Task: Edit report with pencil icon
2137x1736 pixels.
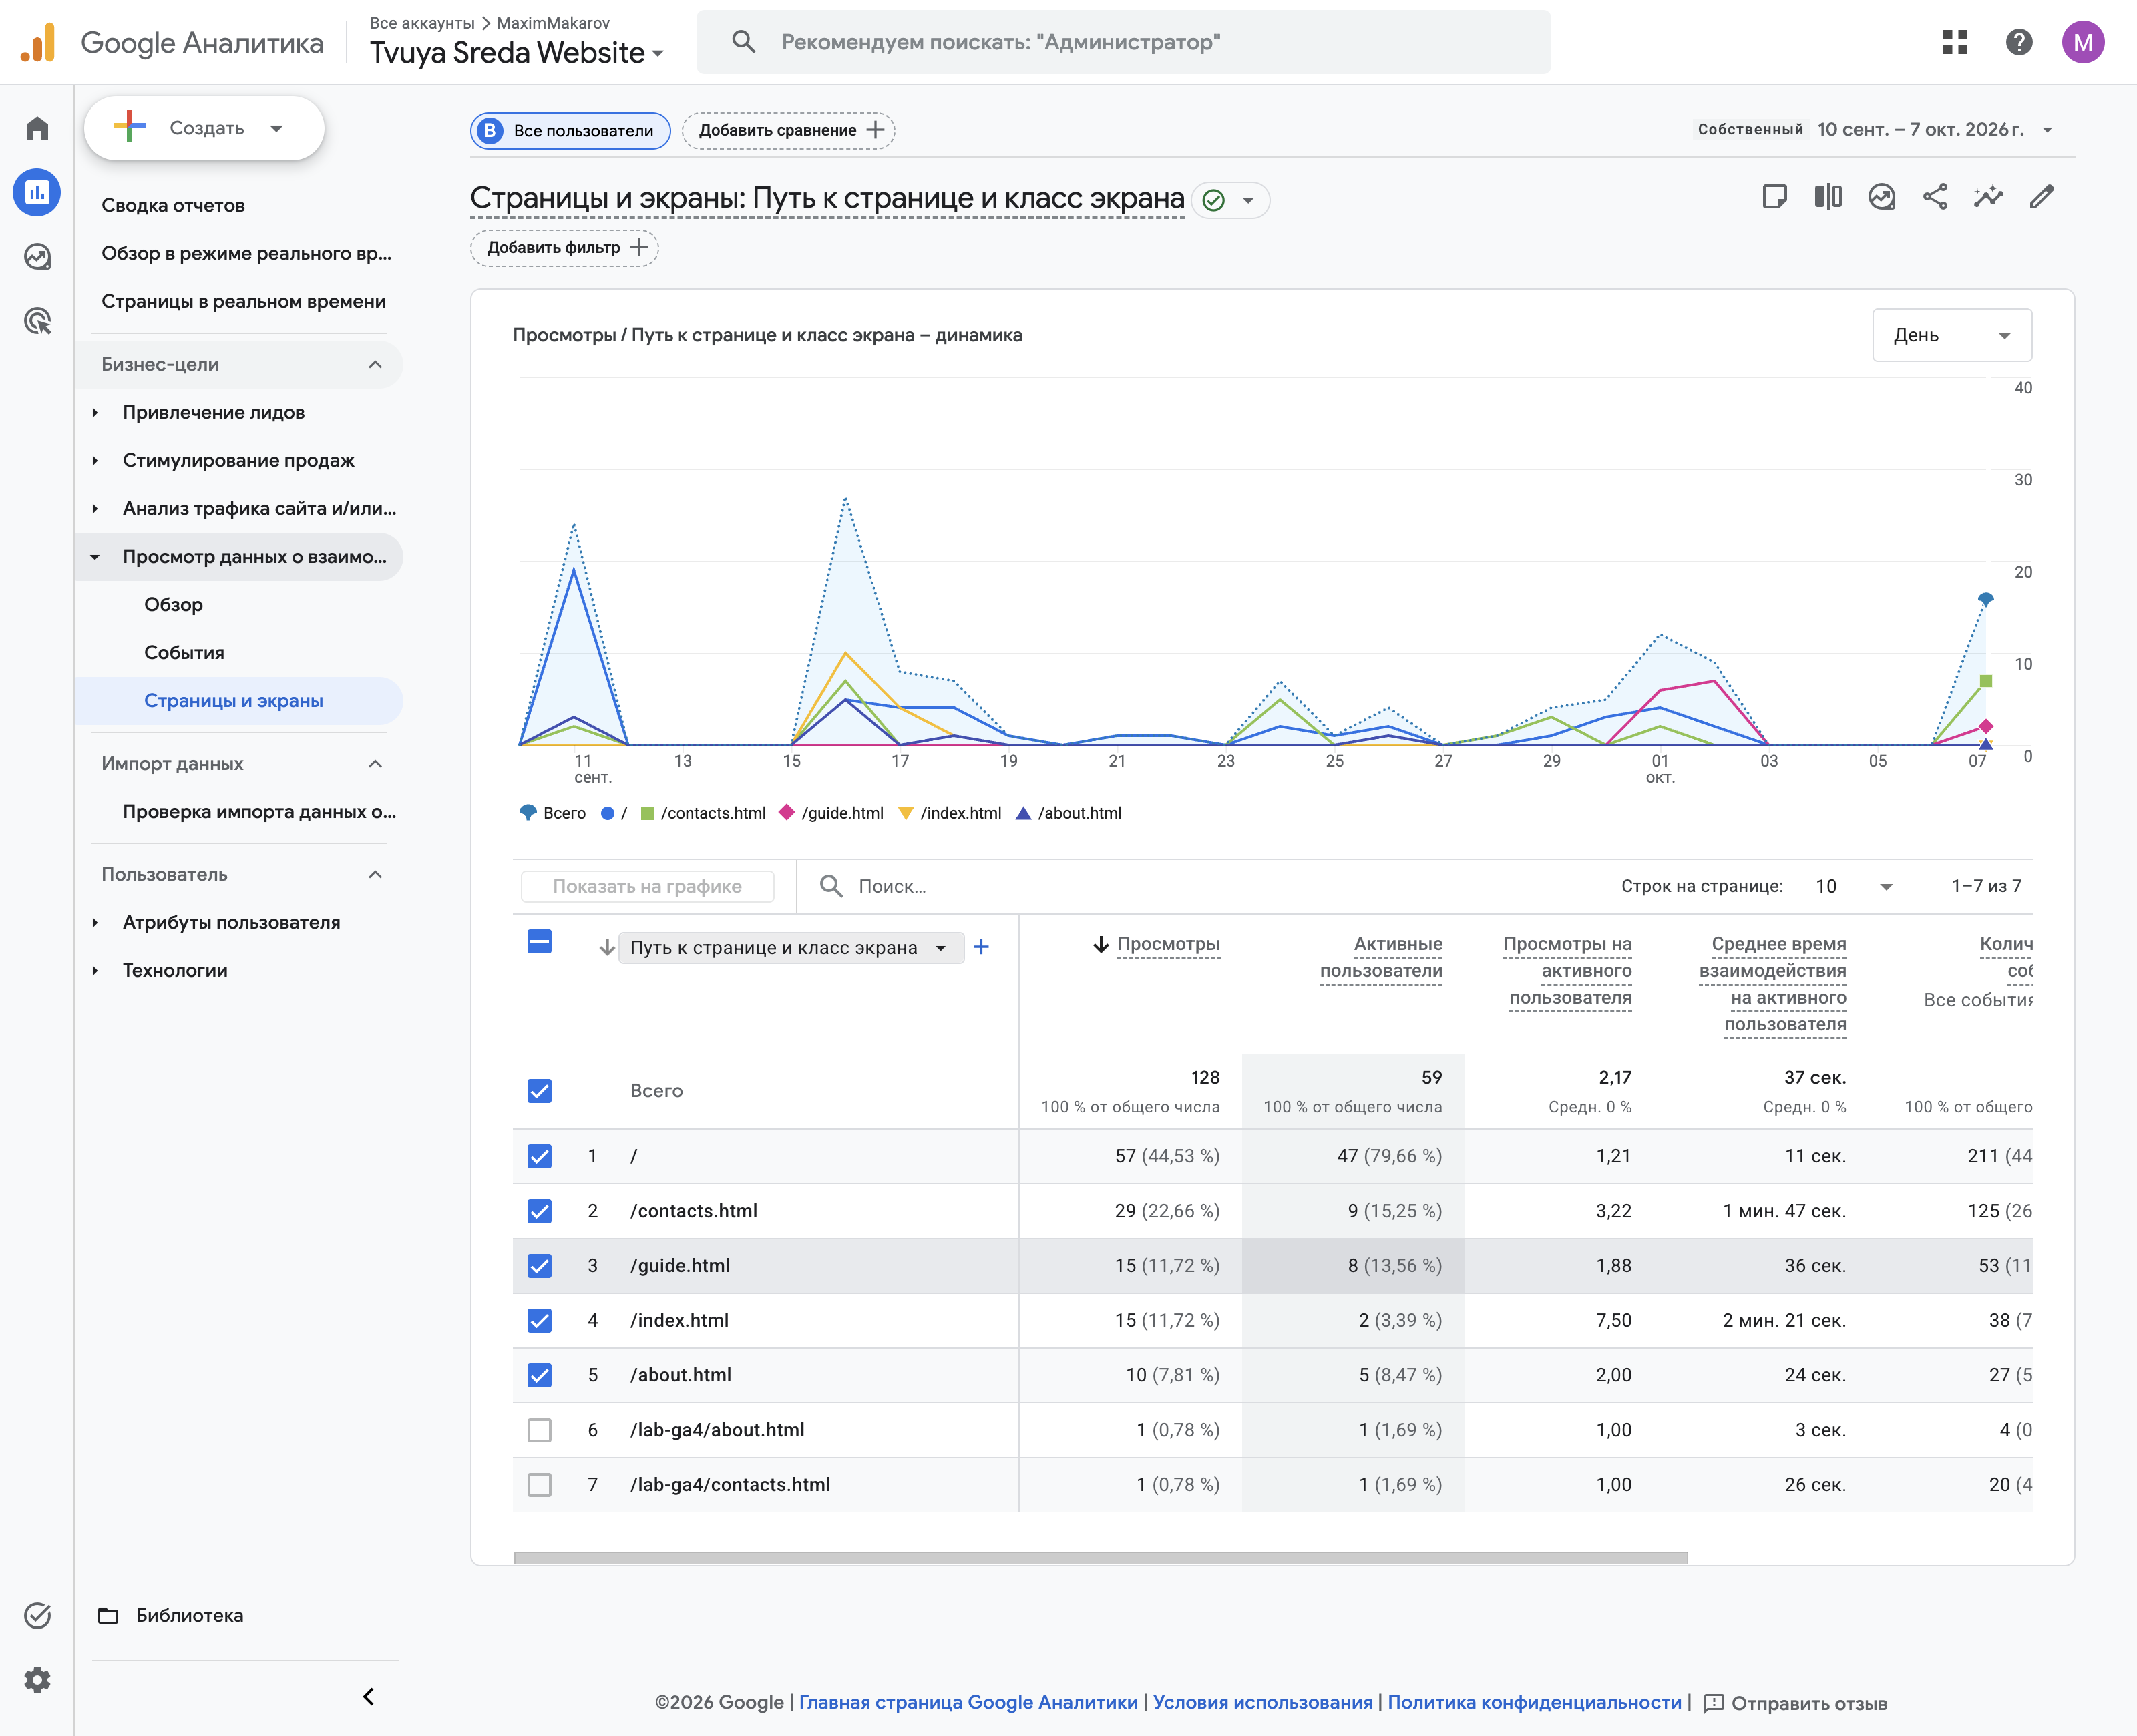Action: (x=2042, y=197)
